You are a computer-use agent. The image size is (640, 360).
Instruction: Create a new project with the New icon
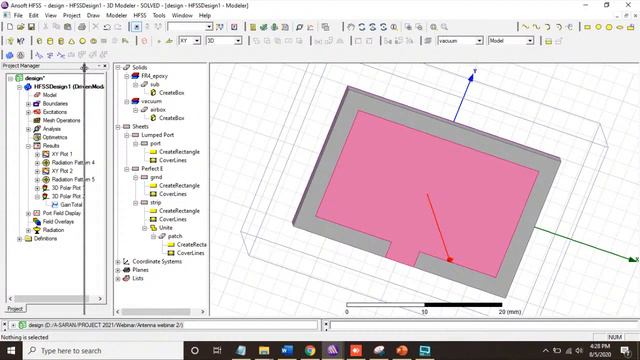click(x=10, y=27)
